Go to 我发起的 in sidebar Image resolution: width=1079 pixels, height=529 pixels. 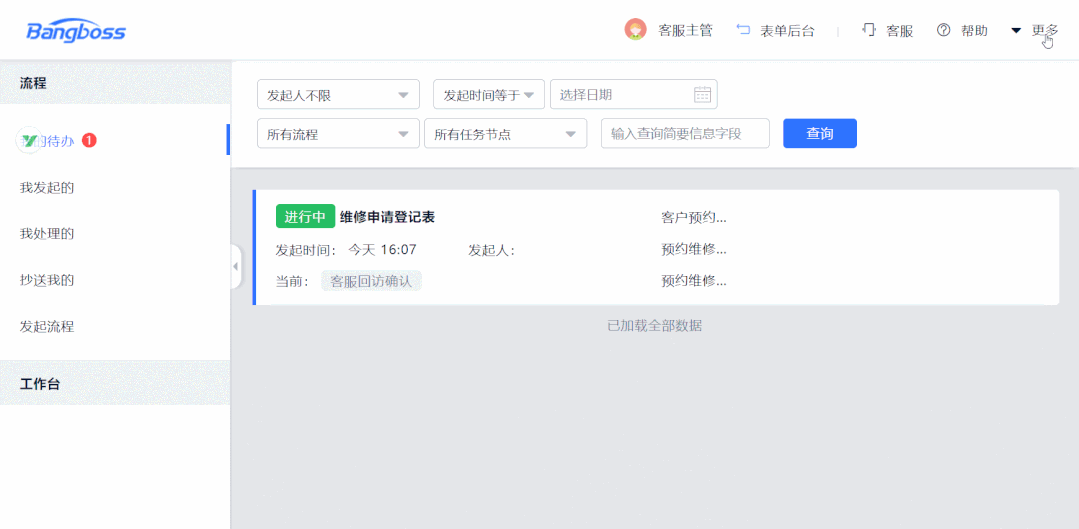47,187
